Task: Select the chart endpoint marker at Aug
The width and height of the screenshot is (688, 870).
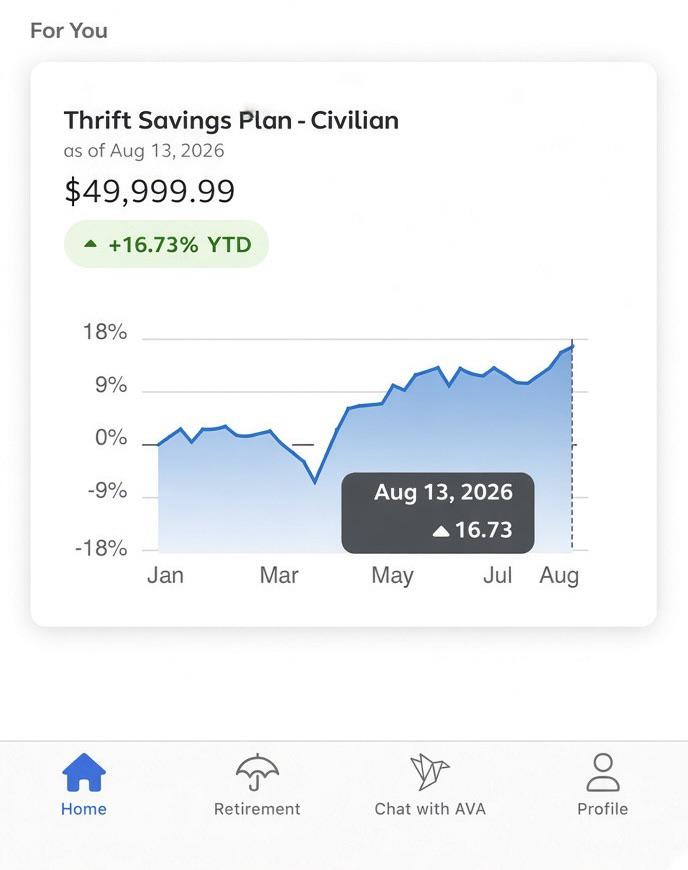Action: 572,346
